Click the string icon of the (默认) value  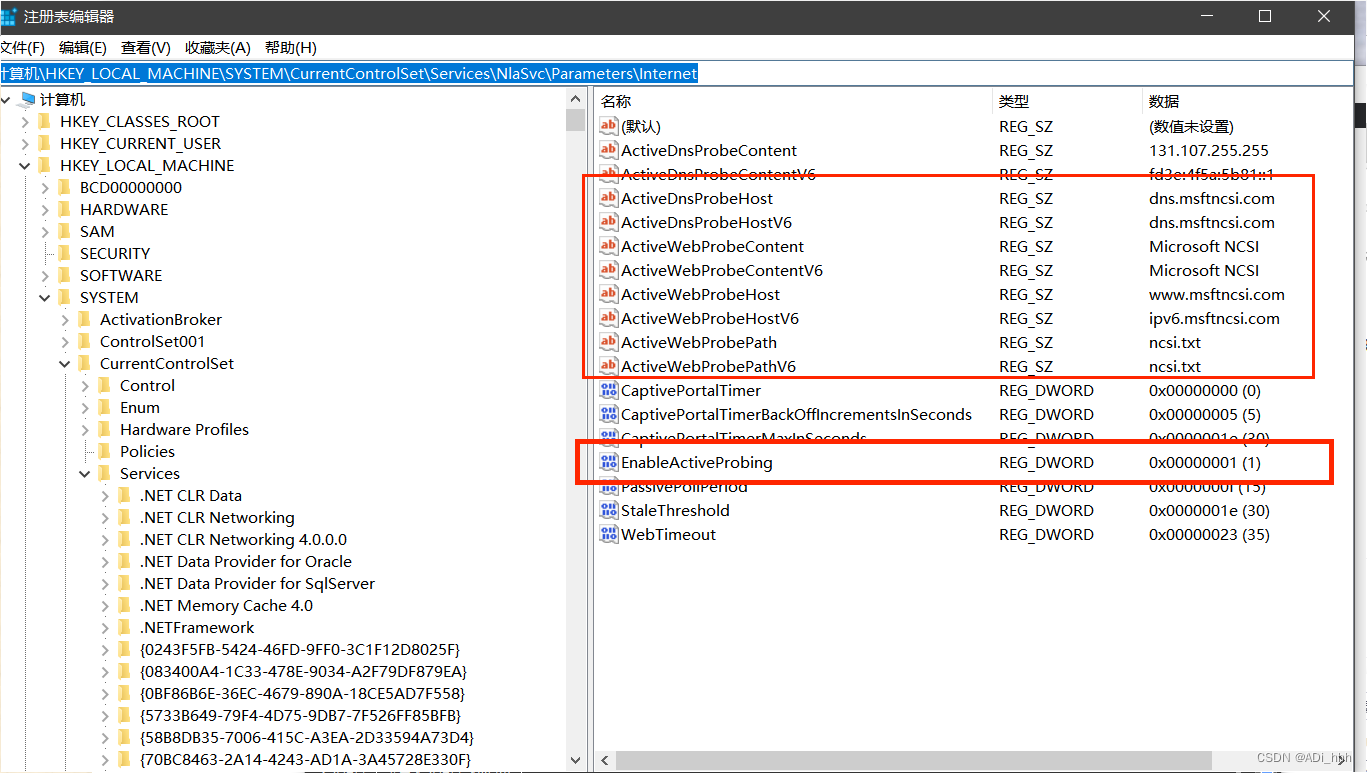coord(609,126)
